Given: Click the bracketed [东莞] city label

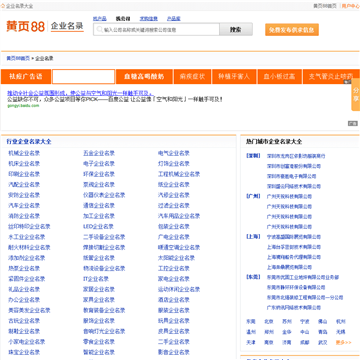Looking at the screenshot, I should coord(253,277).
